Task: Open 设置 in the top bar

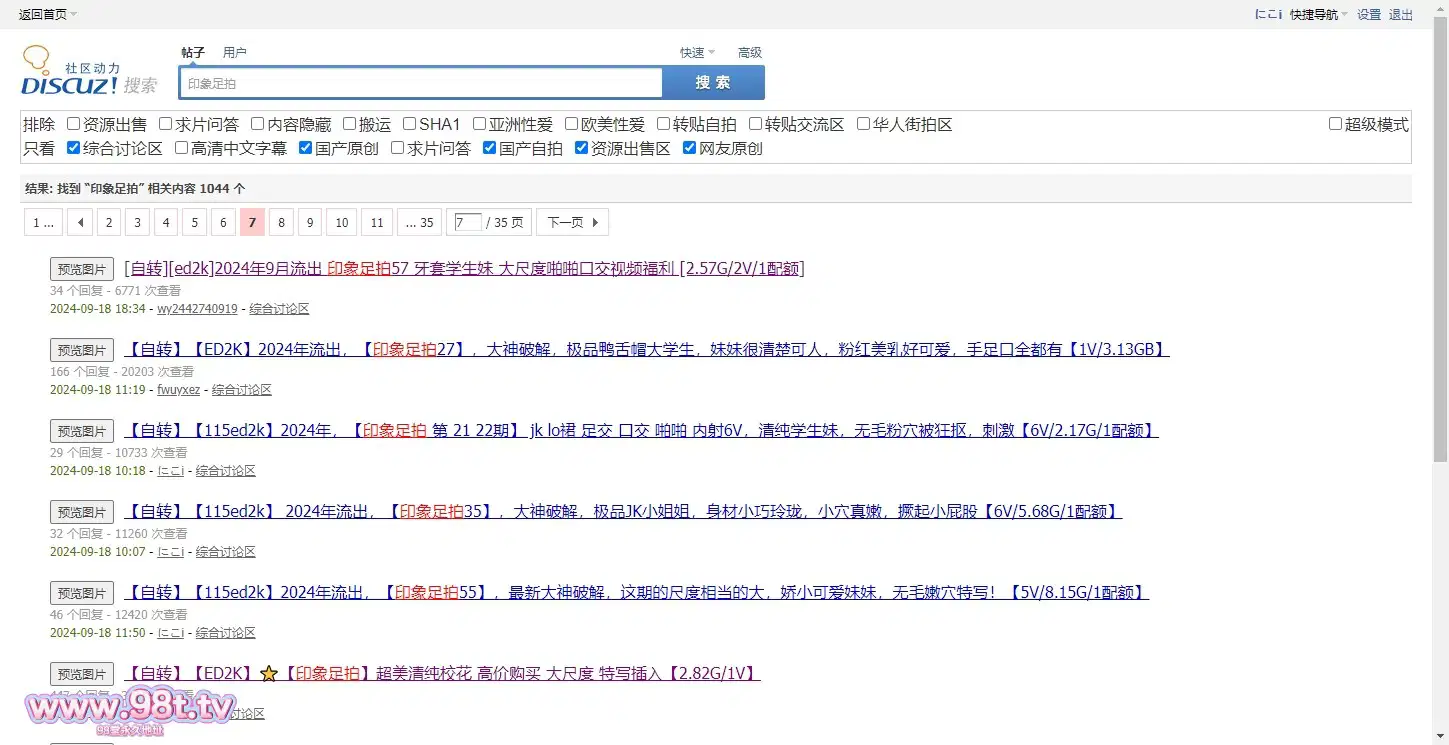Action: (1369, 14)
